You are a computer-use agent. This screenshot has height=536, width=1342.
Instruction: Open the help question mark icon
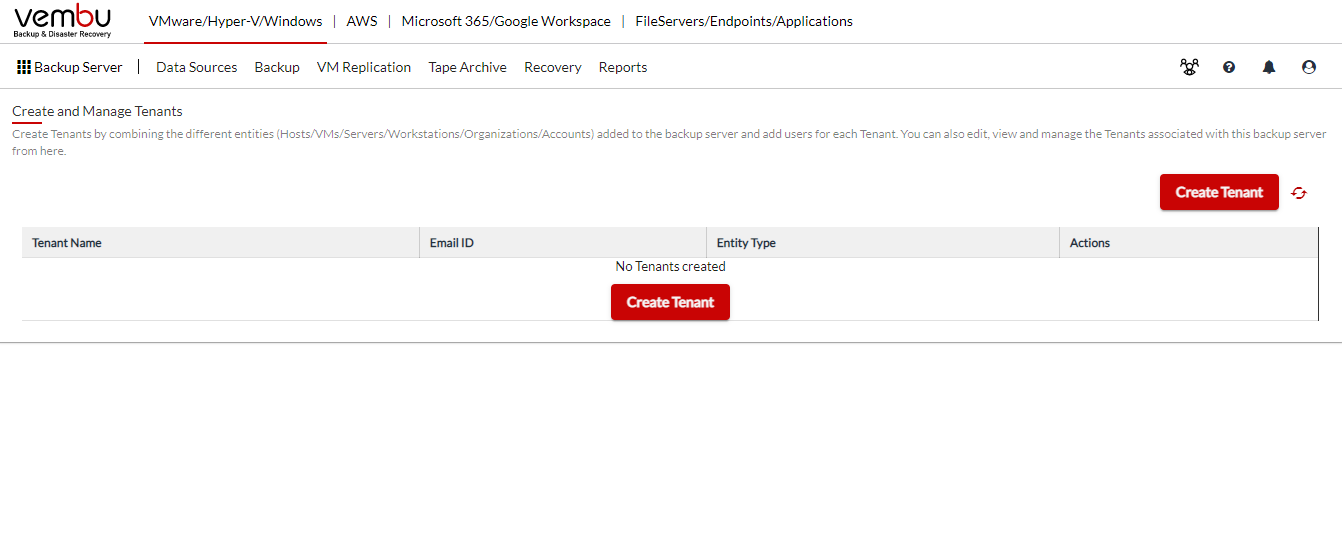click(x=1229, y=67)
